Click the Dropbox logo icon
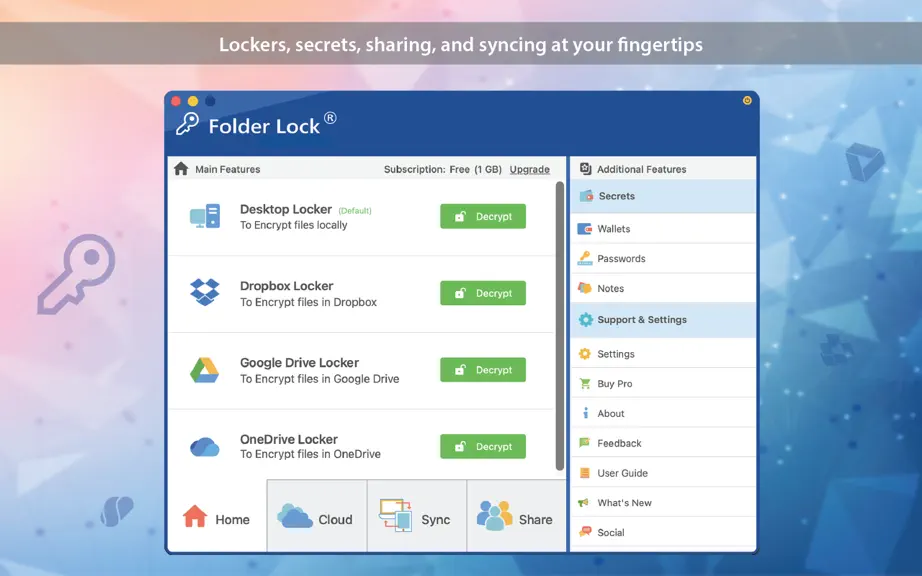 (205, 292)
